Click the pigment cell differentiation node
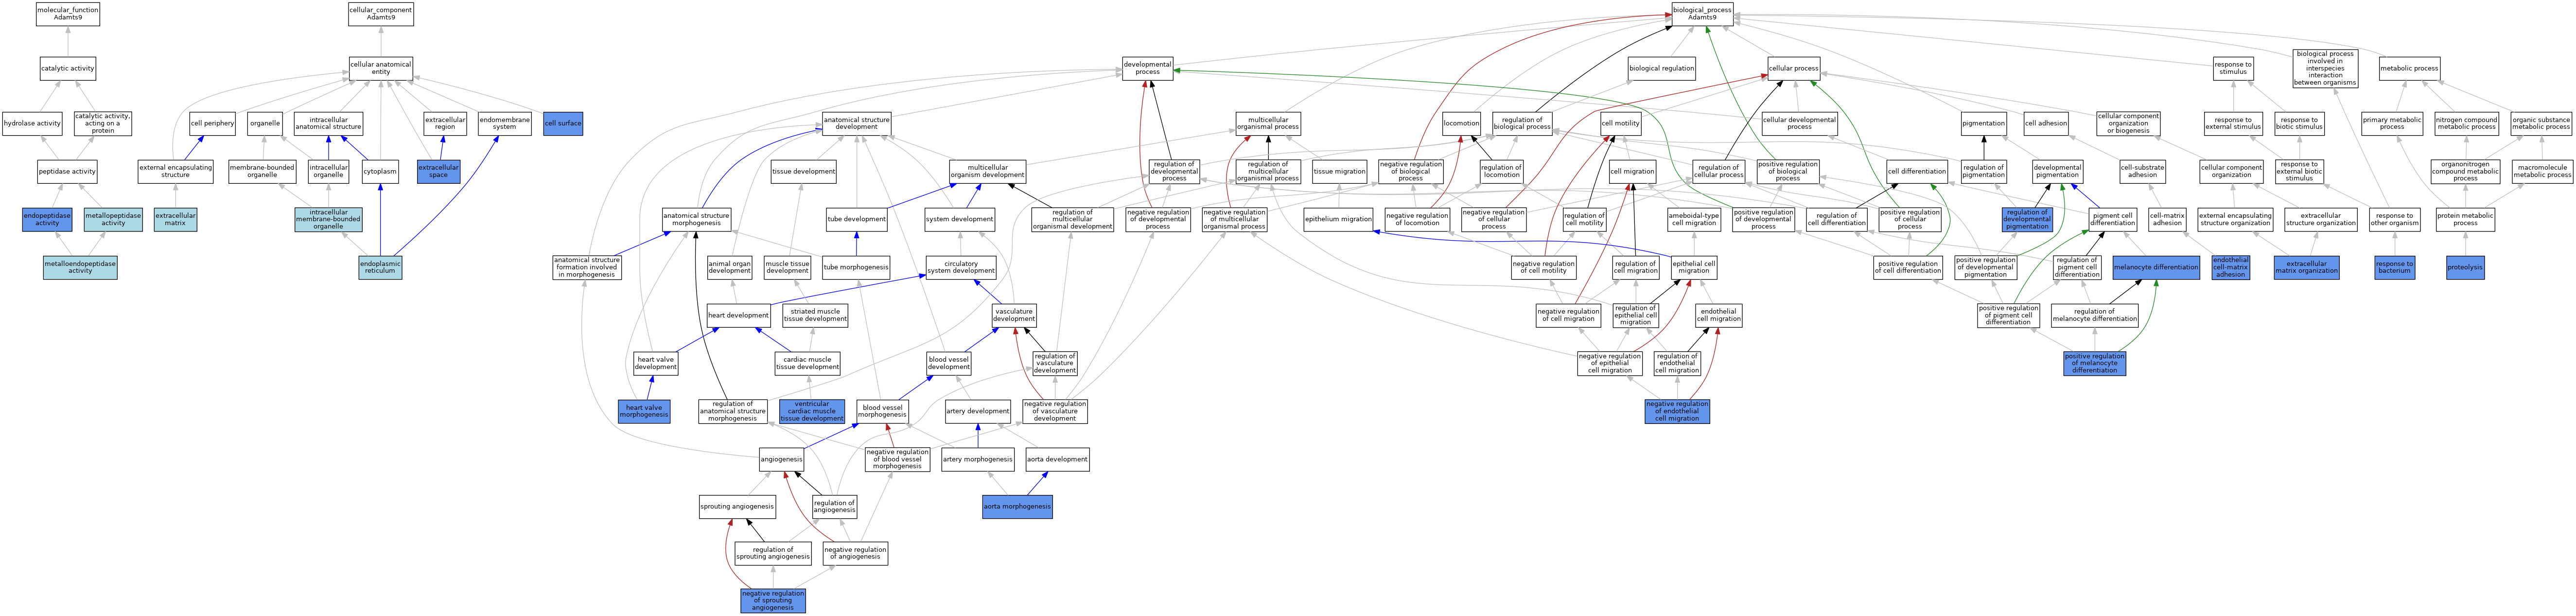This screenshot has width=2576, height=616. [2113, 220]
